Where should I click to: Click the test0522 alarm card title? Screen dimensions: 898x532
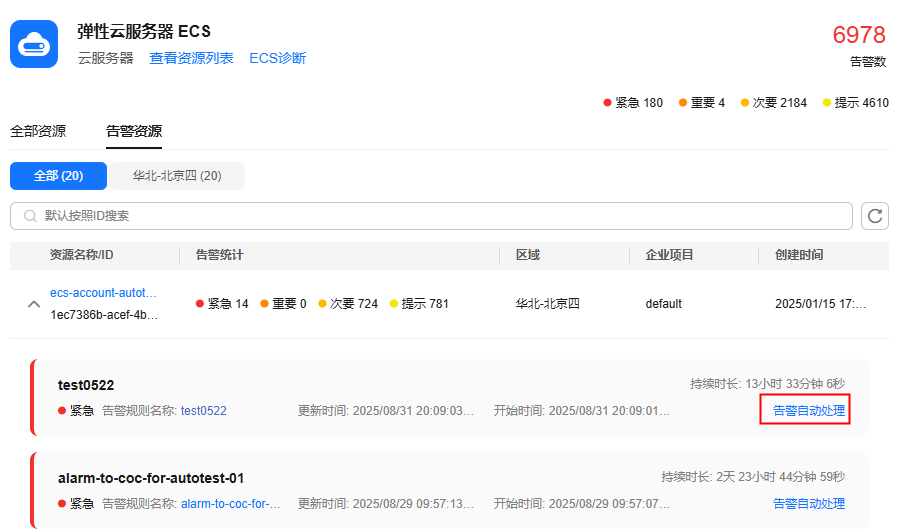click(86, 385)
